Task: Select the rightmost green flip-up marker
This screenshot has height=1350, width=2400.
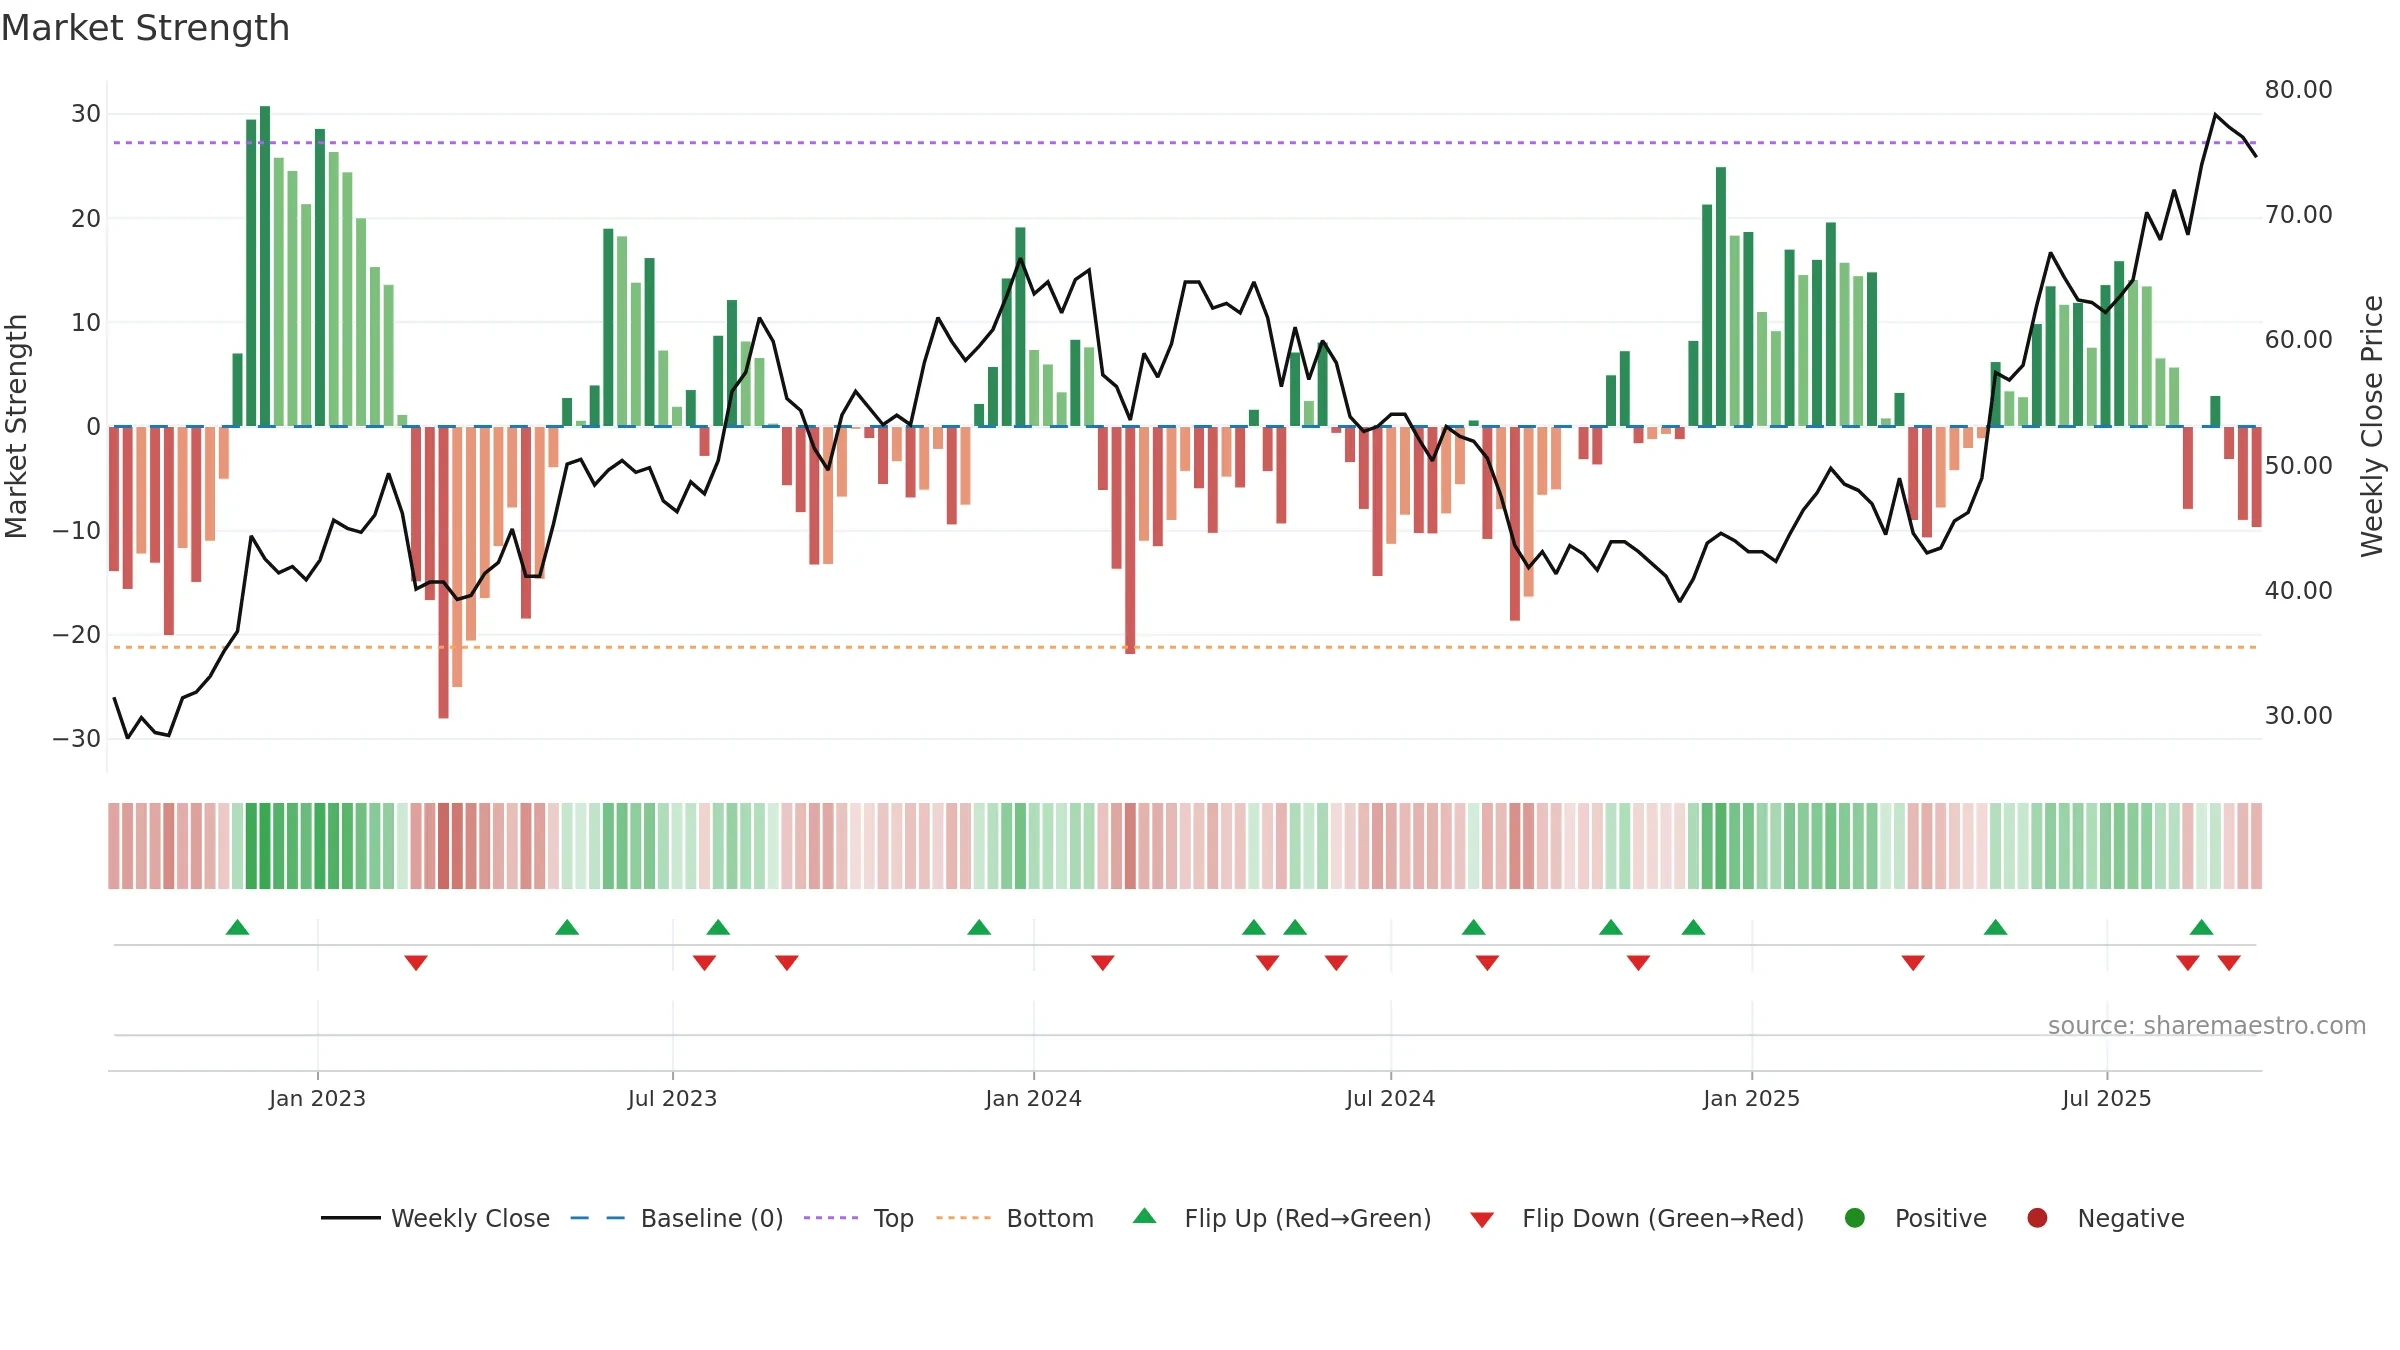Action: [2201, 927]
